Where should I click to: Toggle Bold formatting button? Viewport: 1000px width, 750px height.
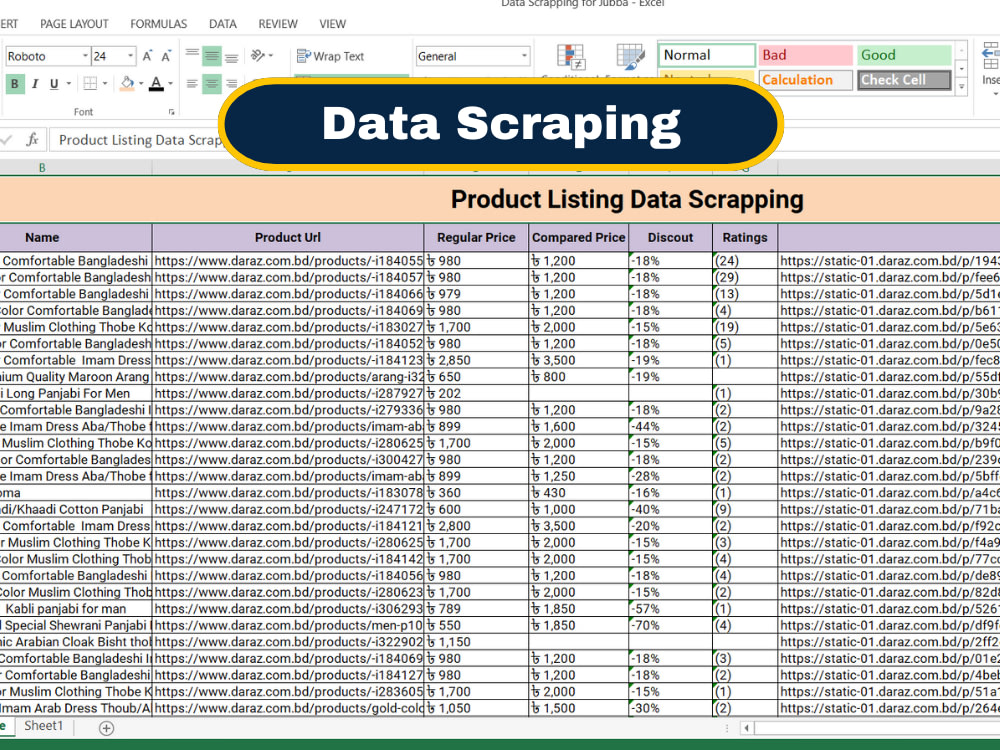[15, 84]
